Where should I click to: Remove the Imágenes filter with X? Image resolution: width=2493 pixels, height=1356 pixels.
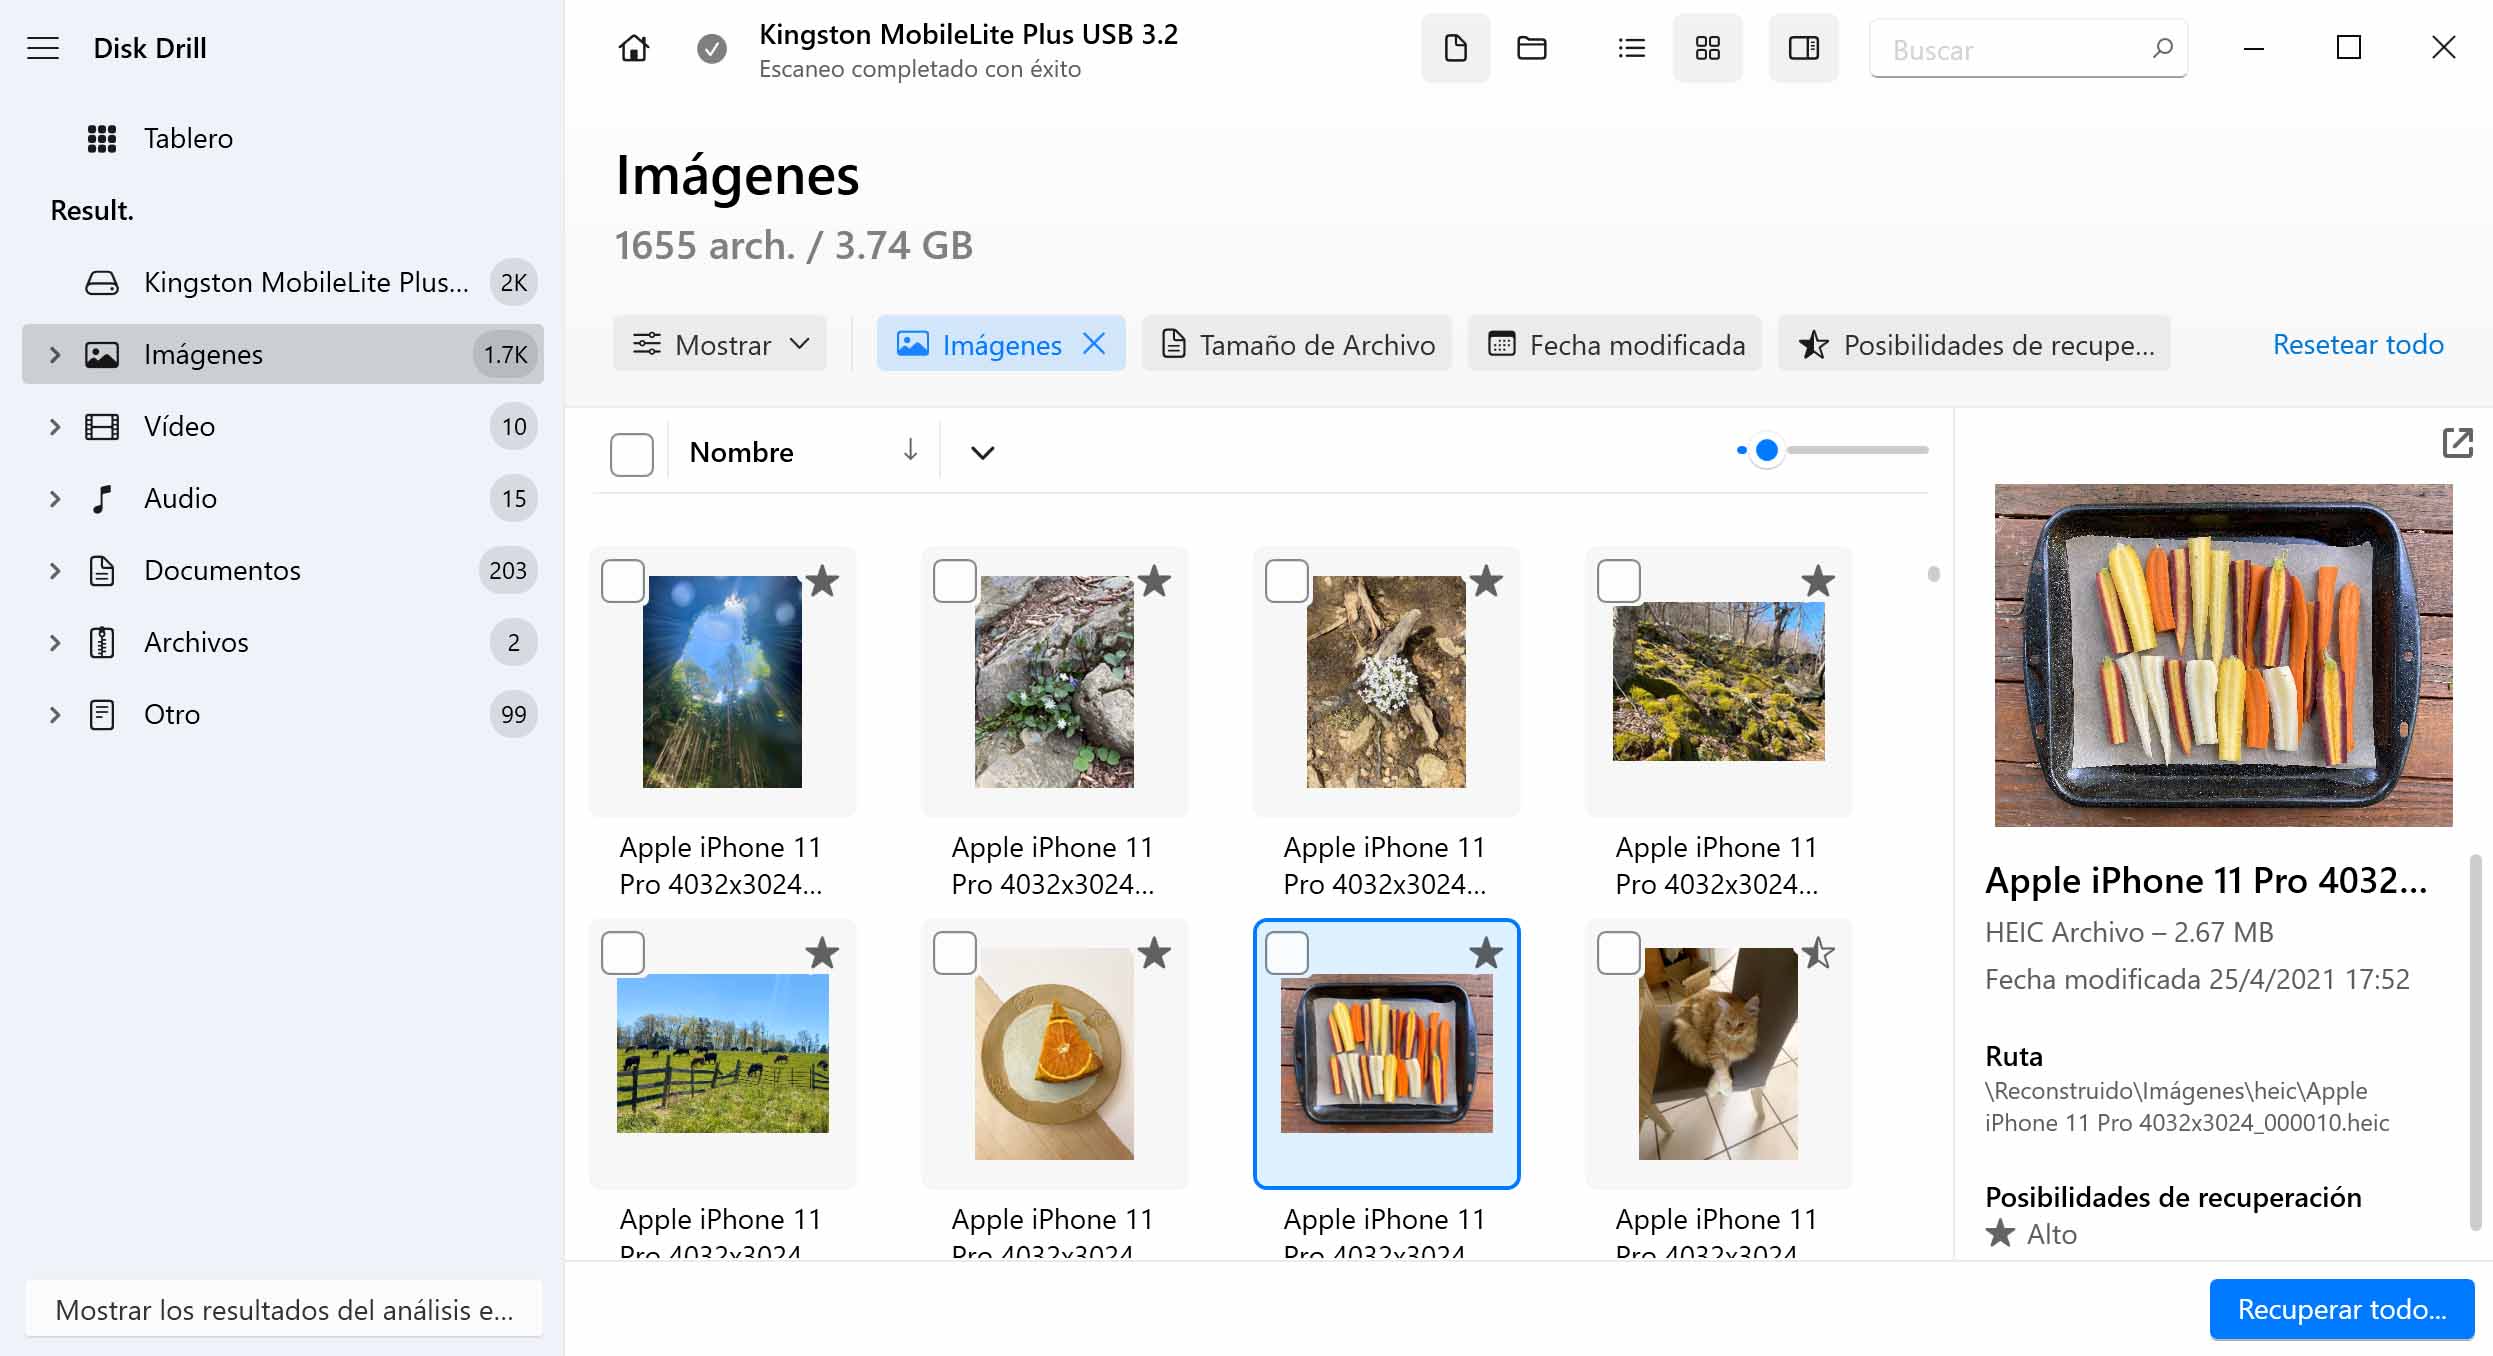(x=1095, y=344)
